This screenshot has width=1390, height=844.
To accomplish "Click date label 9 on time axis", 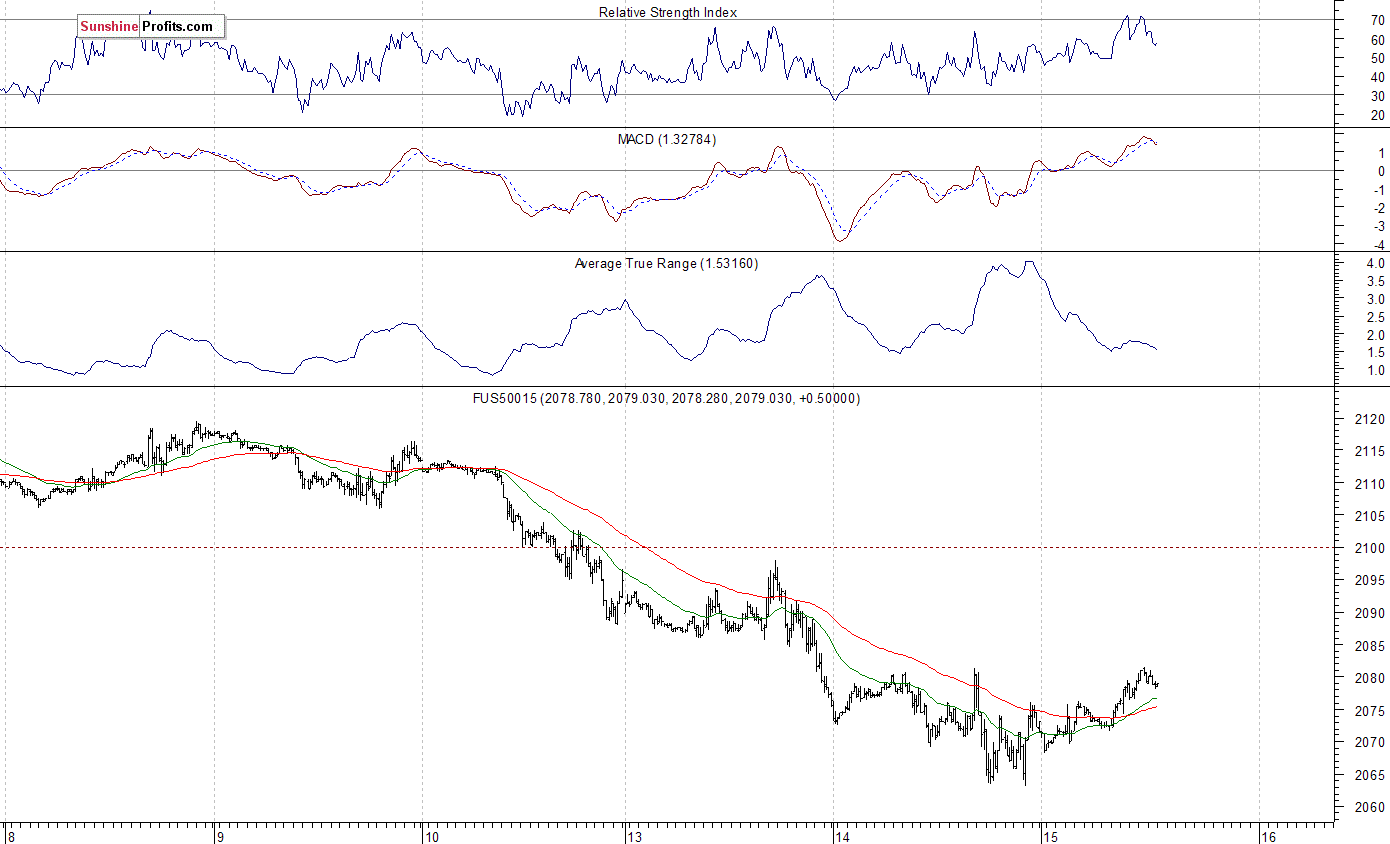I will (x=219, y=836).
